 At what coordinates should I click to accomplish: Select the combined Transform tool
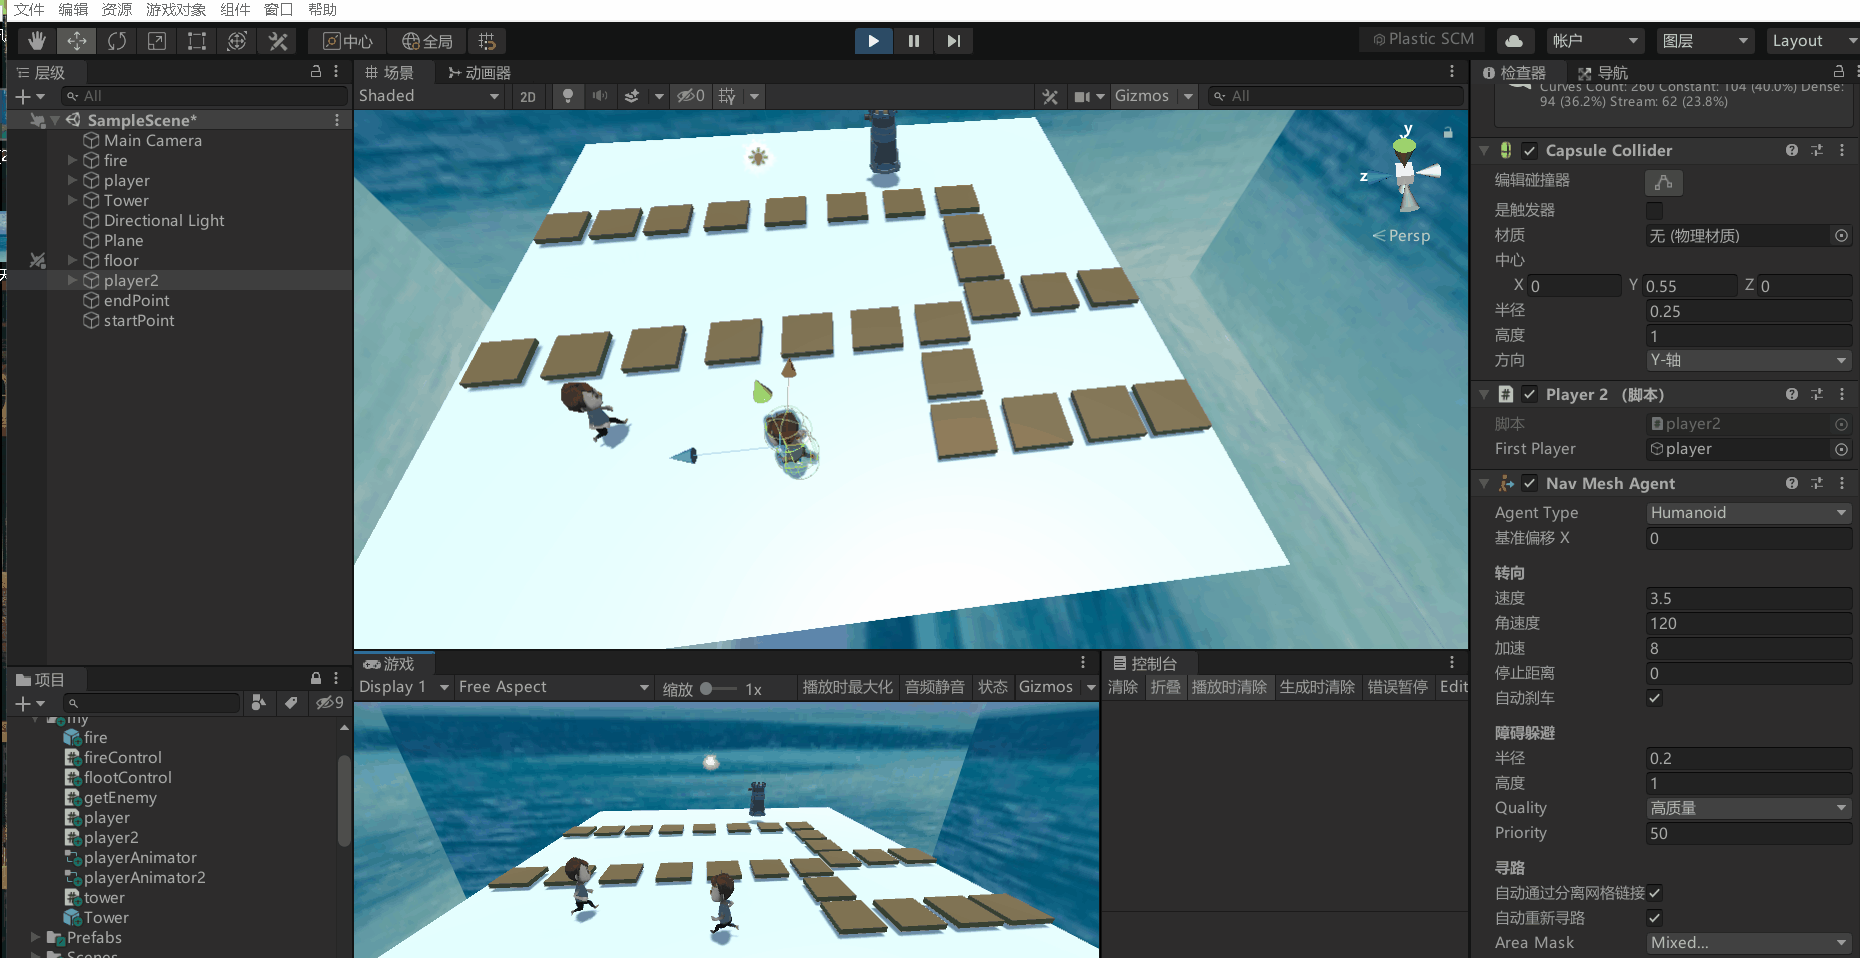(x=237, y=41)
